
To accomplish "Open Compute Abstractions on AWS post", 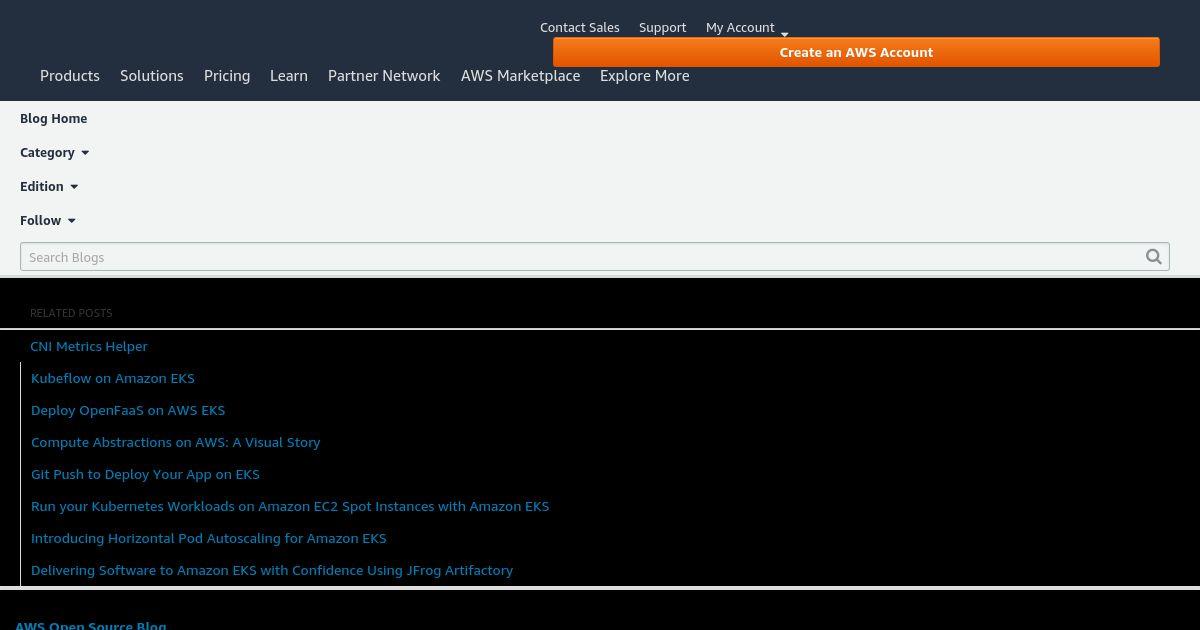I will tap(176, 442).
